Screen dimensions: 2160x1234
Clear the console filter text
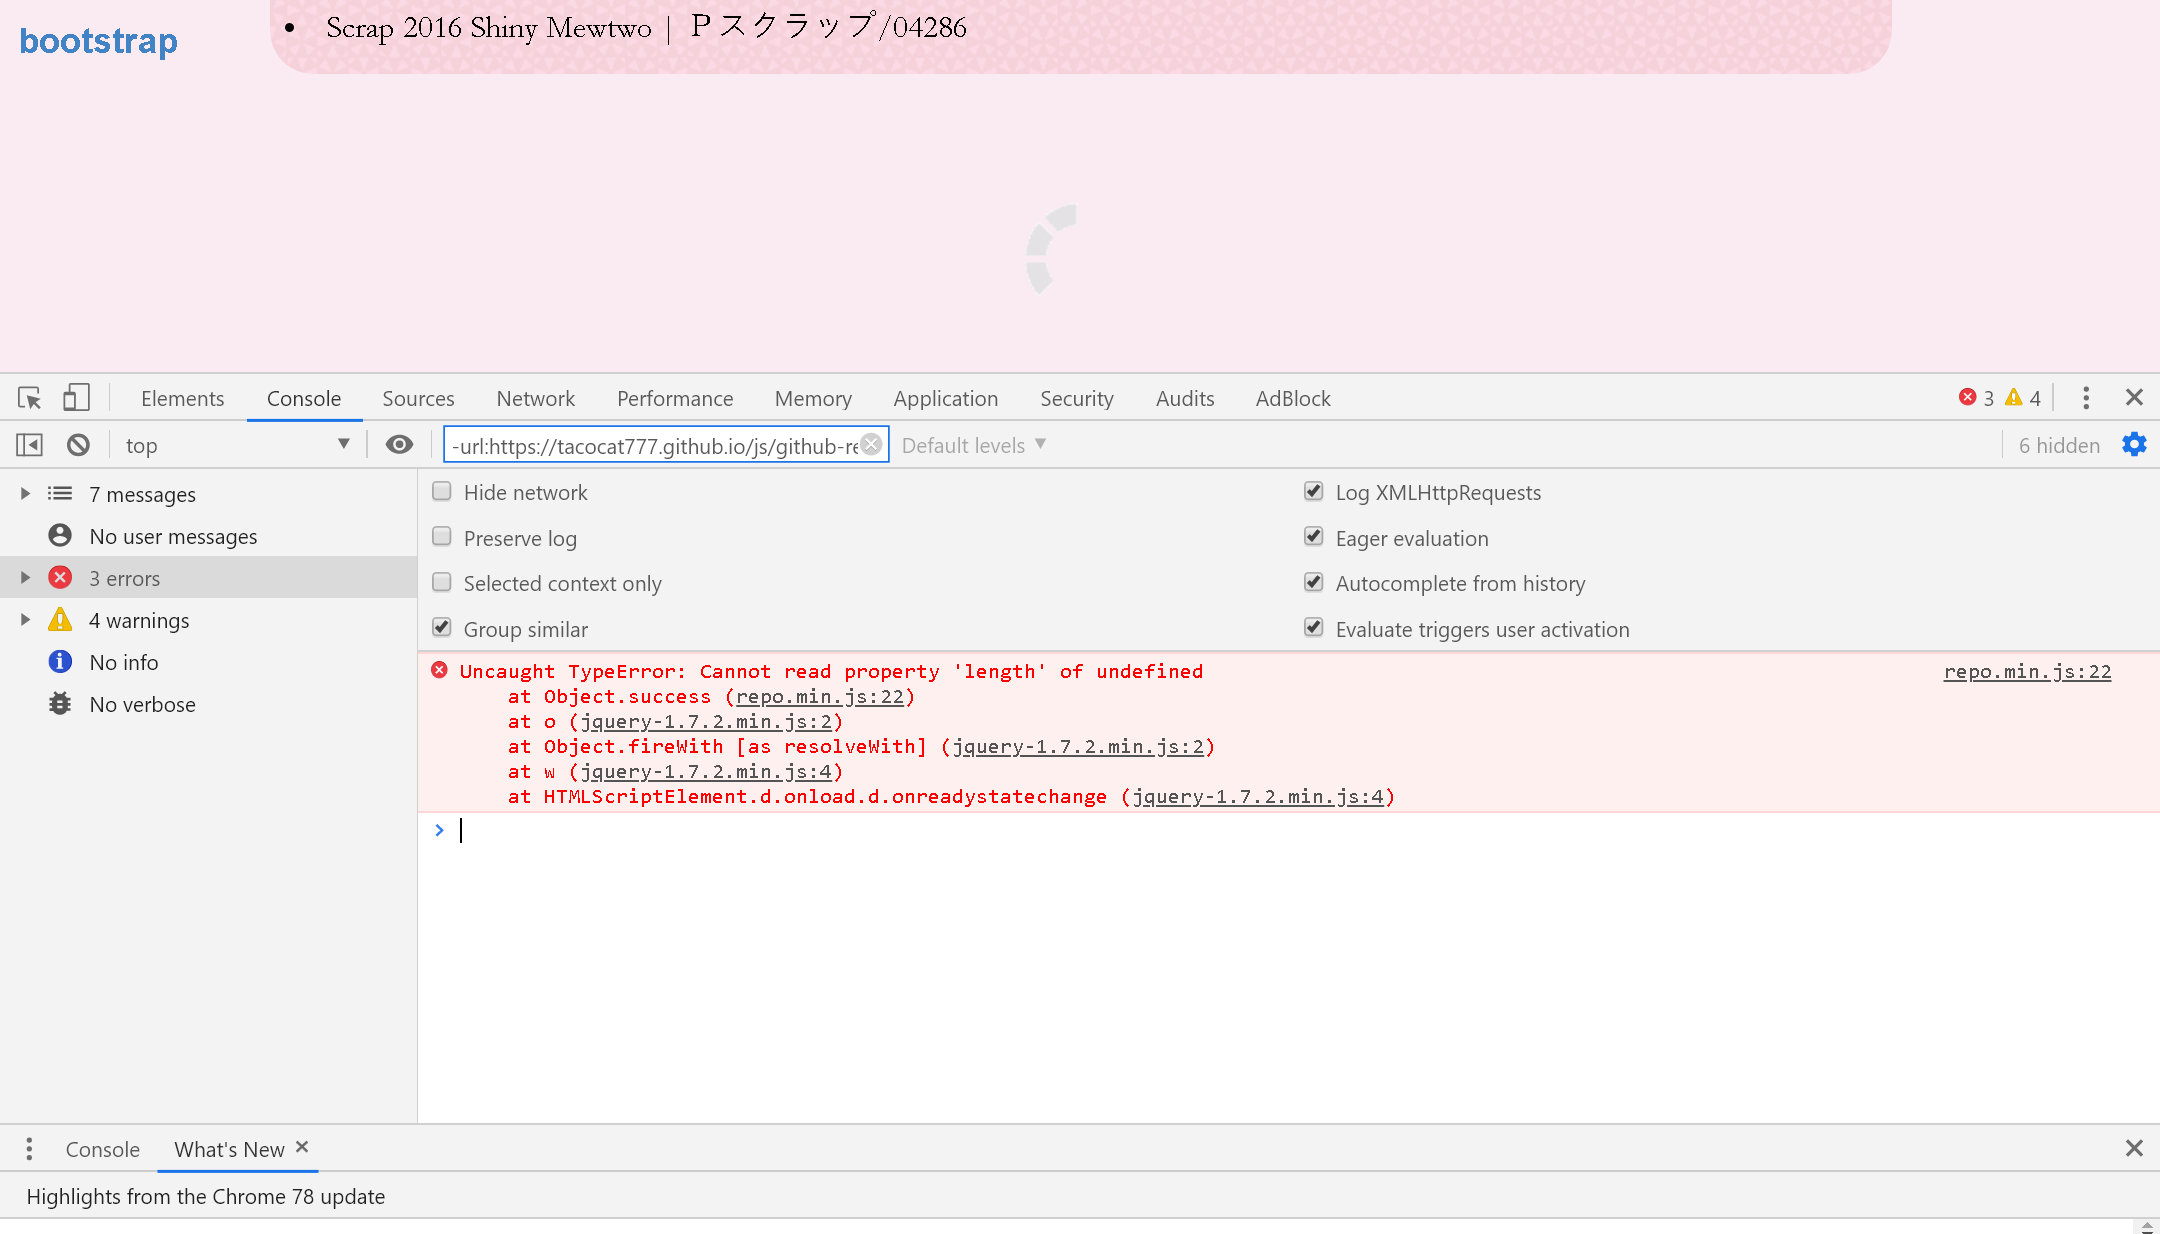871,443
